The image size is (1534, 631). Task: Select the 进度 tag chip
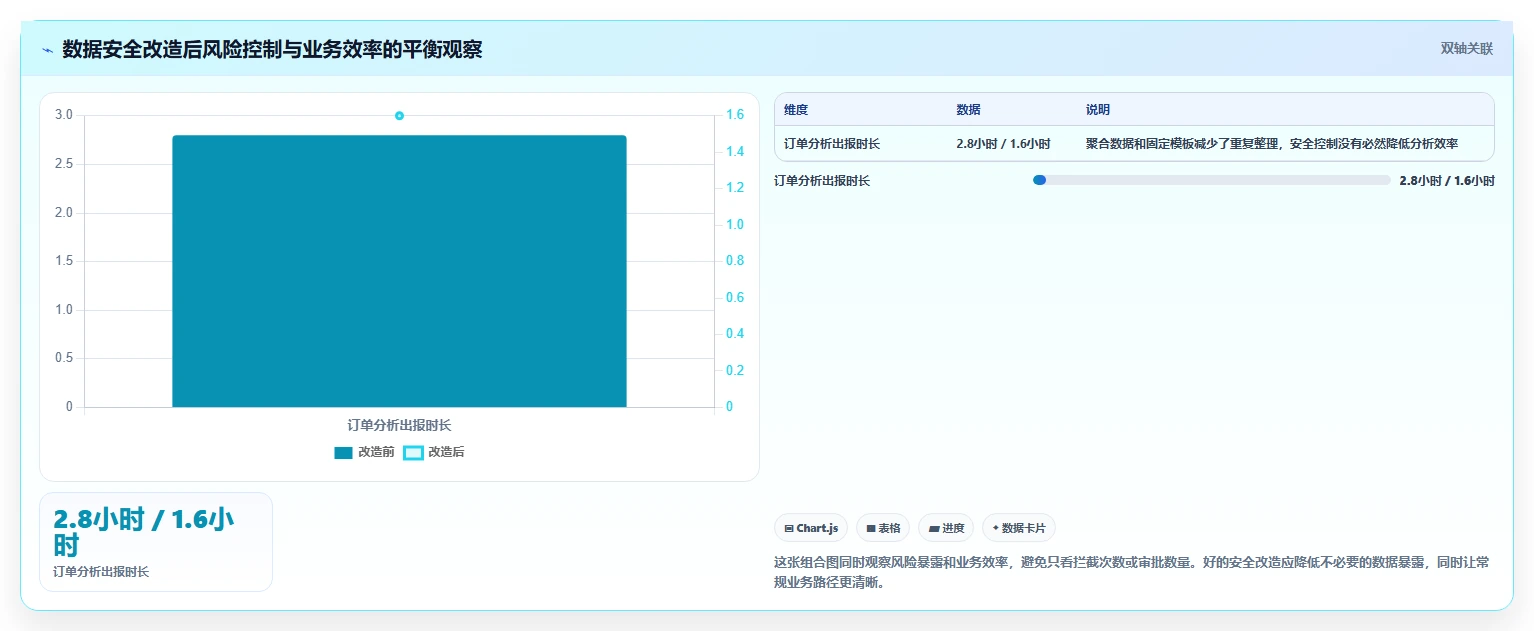(x=946, y=528)
